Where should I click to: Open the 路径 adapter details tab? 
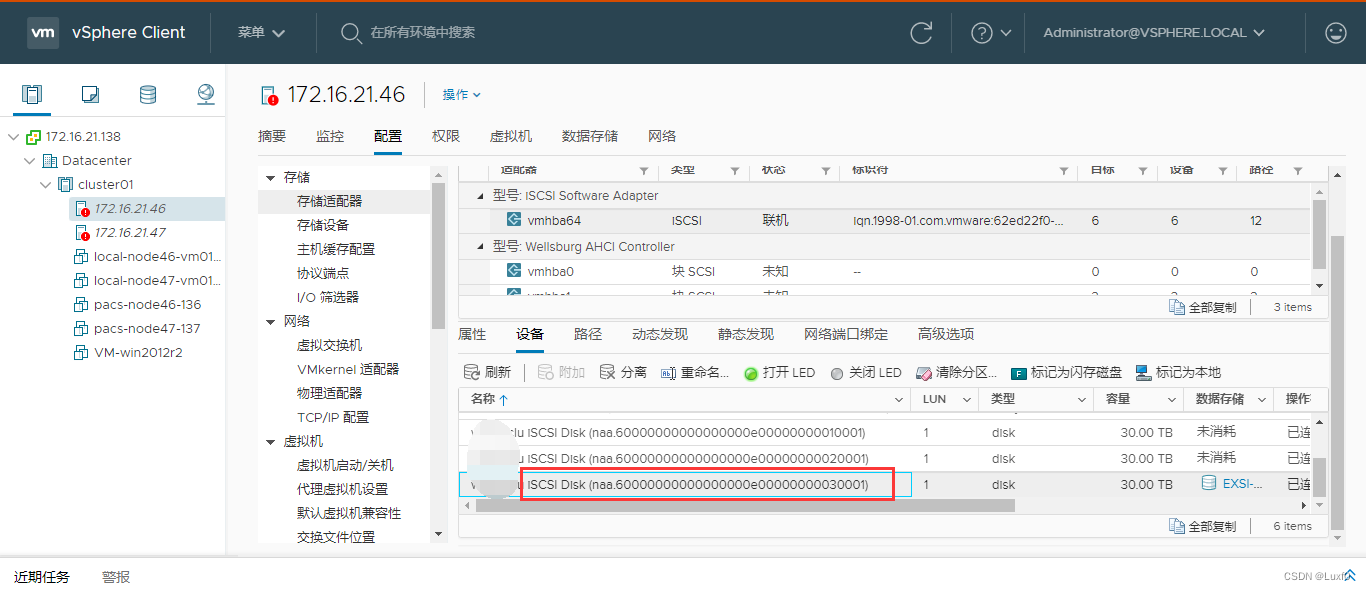coord(588,334)
